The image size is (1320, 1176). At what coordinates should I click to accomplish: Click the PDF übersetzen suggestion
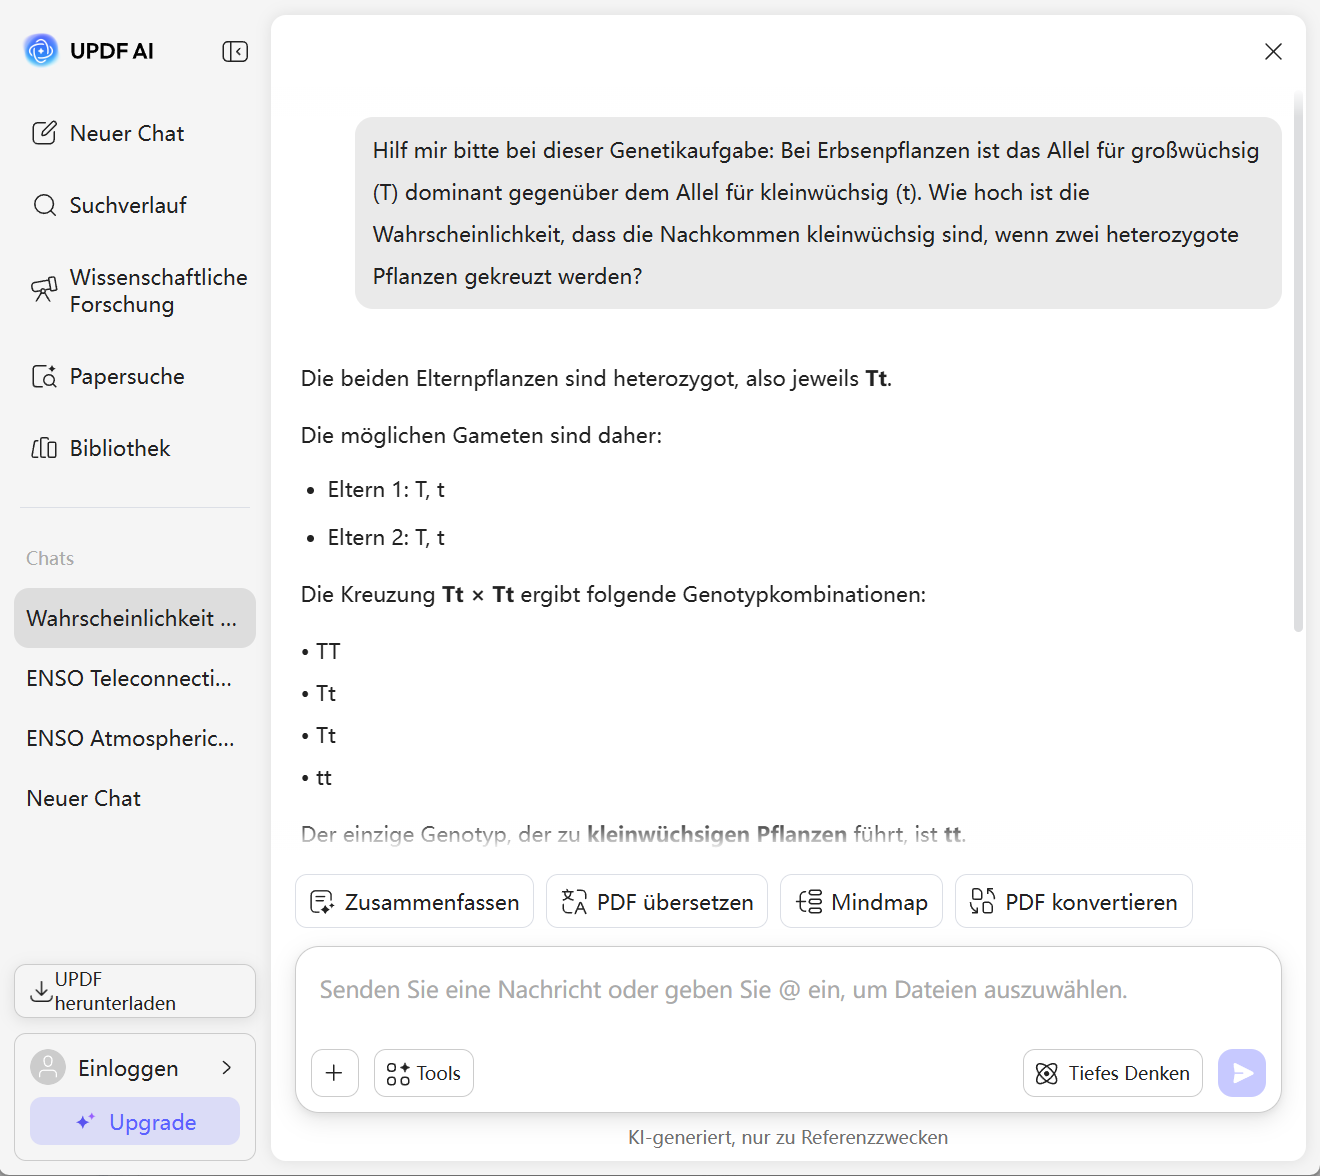tap(657, 901)
